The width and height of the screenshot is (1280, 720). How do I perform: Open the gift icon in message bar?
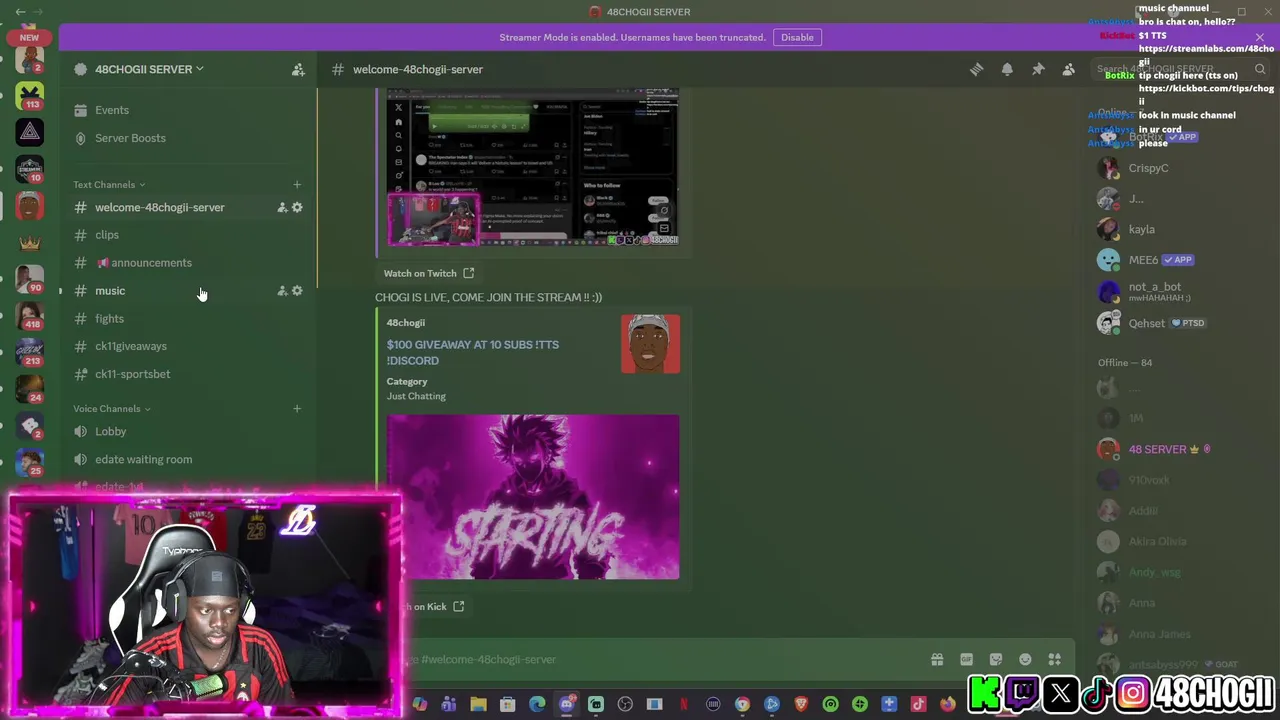coord(937,659)
